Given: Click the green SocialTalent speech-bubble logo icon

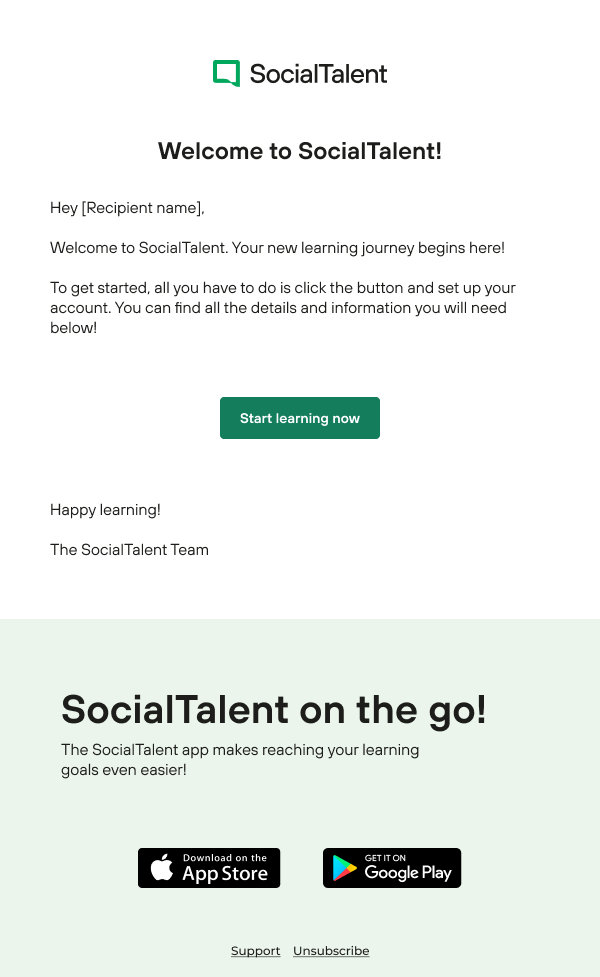Looking at the screenshot, I should (227, 73).
